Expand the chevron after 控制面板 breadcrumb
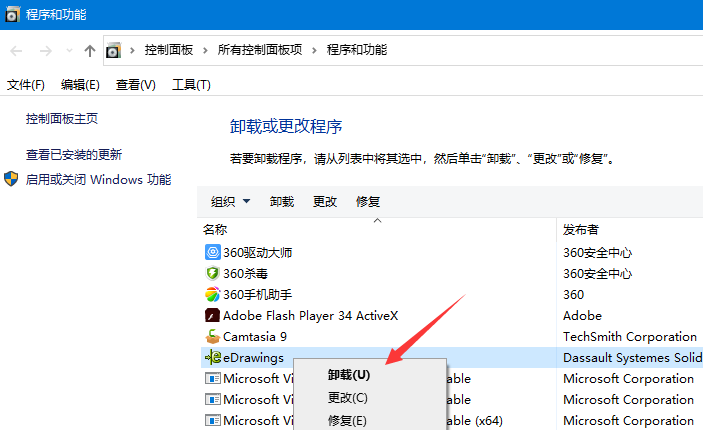The height and width of the screenshot is (430, 703). coord(205,50)
